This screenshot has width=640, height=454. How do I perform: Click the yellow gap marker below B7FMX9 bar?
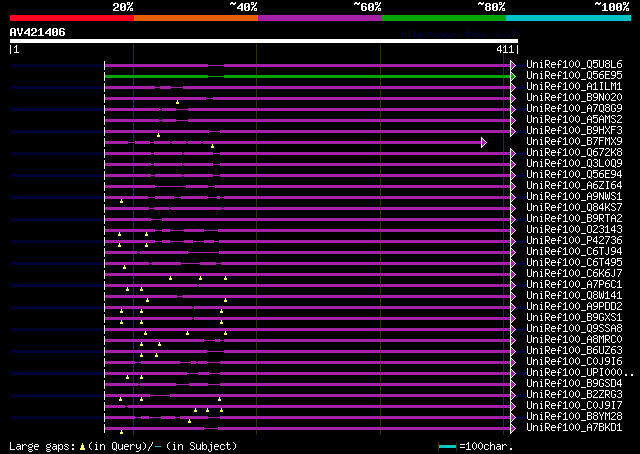tap(212, 146)
